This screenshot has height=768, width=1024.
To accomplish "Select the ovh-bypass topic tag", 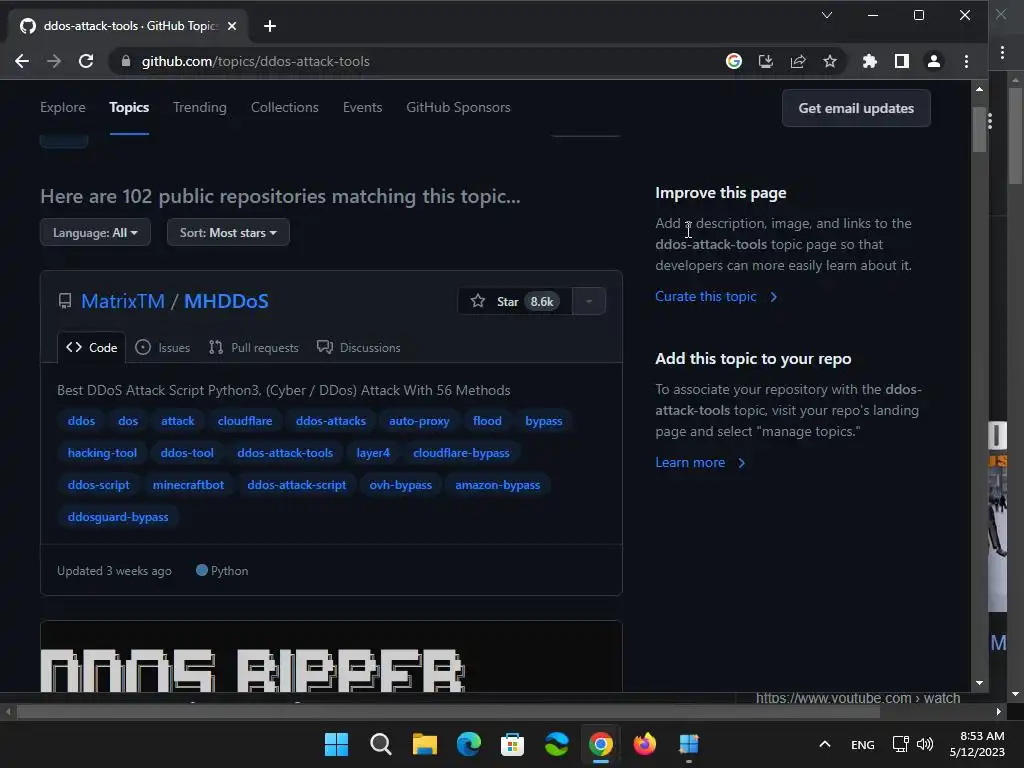I will tap(400, 485).
